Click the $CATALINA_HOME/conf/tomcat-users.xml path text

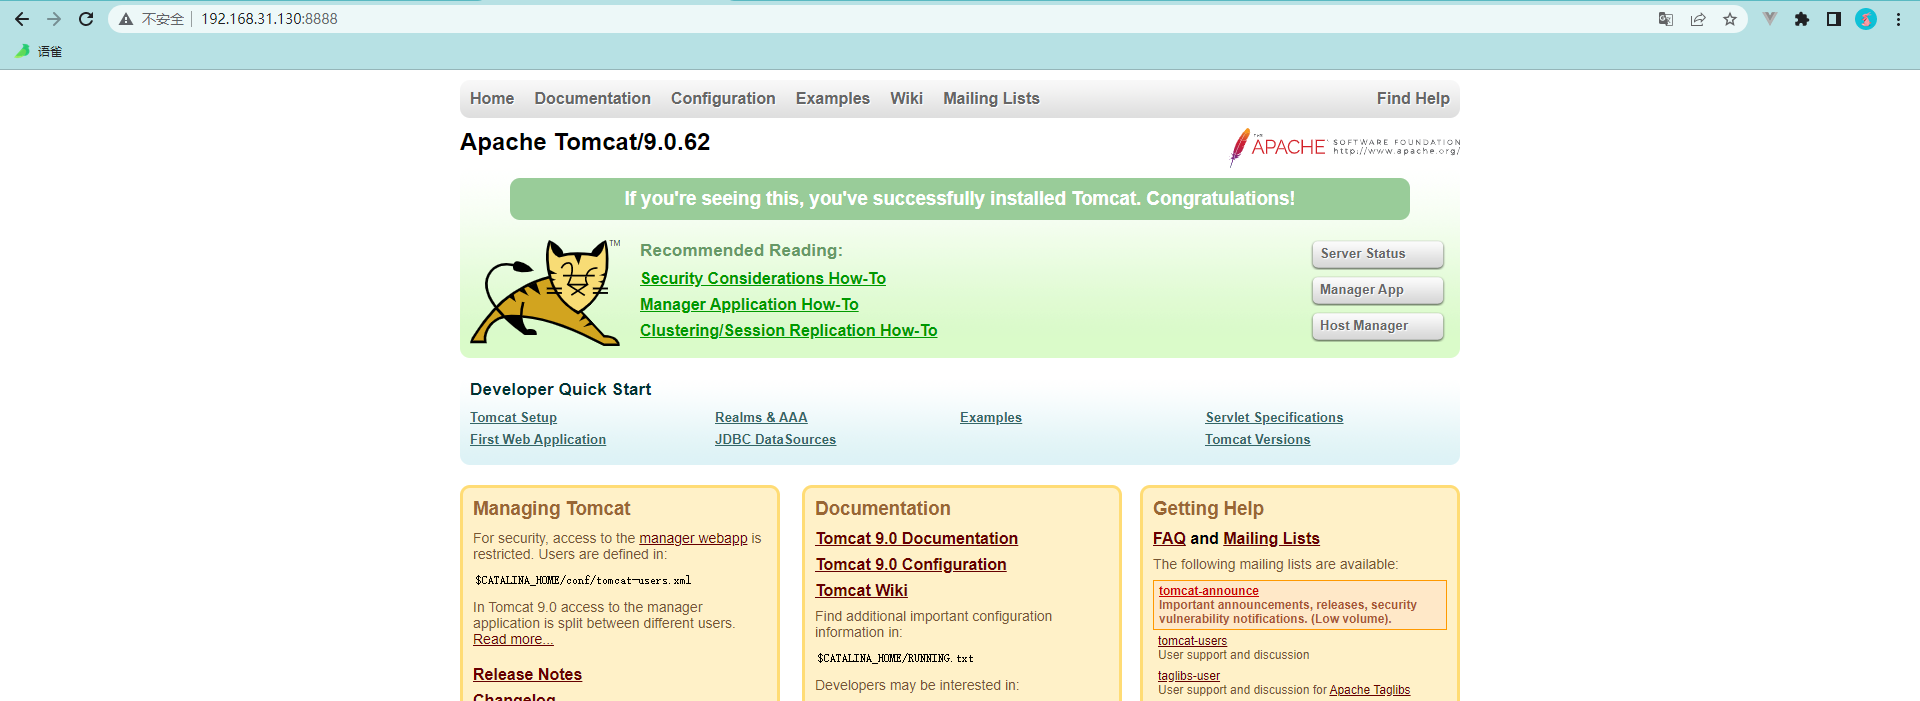[583, 580]
